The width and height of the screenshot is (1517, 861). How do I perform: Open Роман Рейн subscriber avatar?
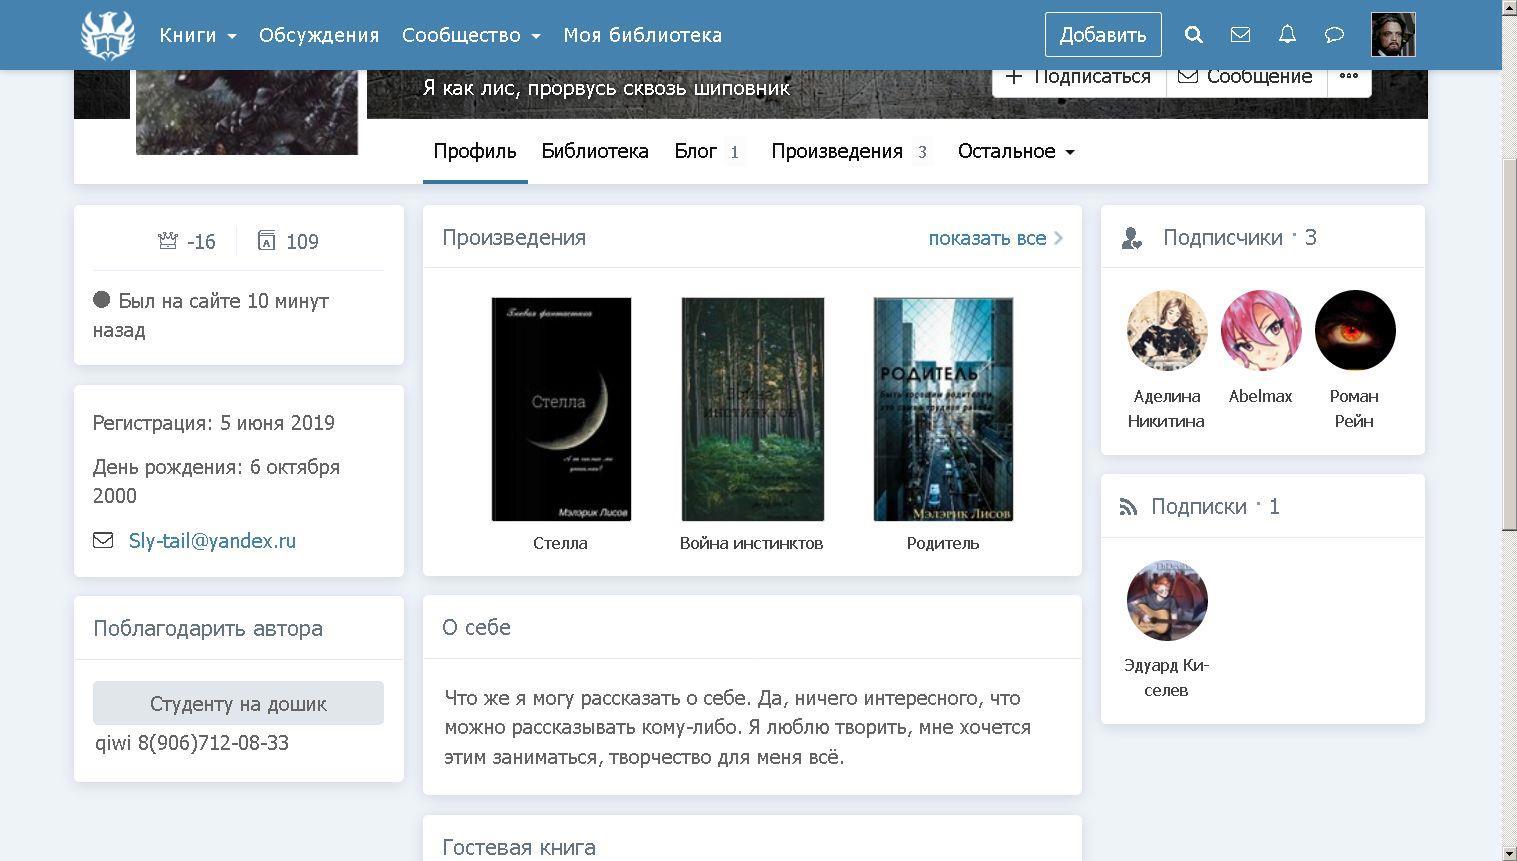(1354, 331)
